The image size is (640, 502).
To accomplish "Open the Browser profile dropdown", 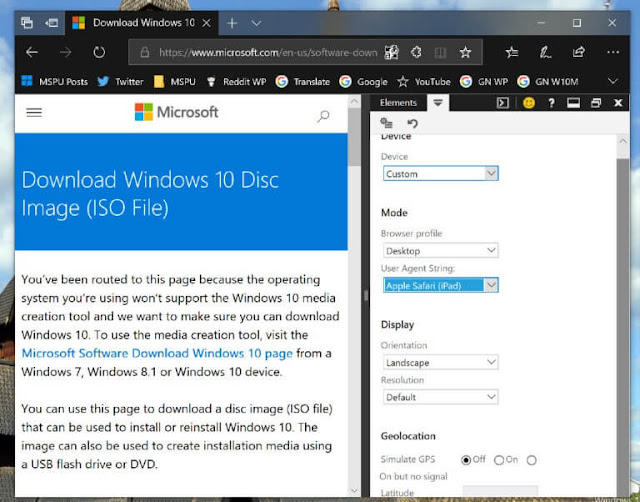I will click(441, 251).
